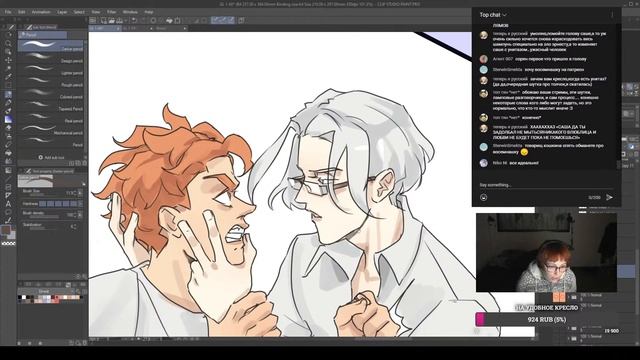Viewport: 640px width, 360px height.
Task: Select the Eyedropper tool
Action: click(x=8, y=77)
